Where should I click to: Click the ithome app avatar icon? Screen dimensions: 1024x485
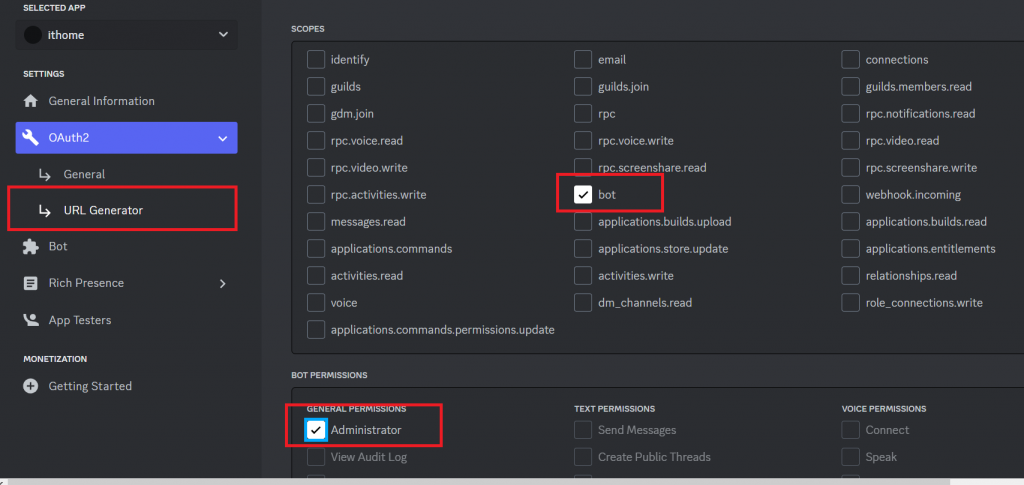[33, 35]
